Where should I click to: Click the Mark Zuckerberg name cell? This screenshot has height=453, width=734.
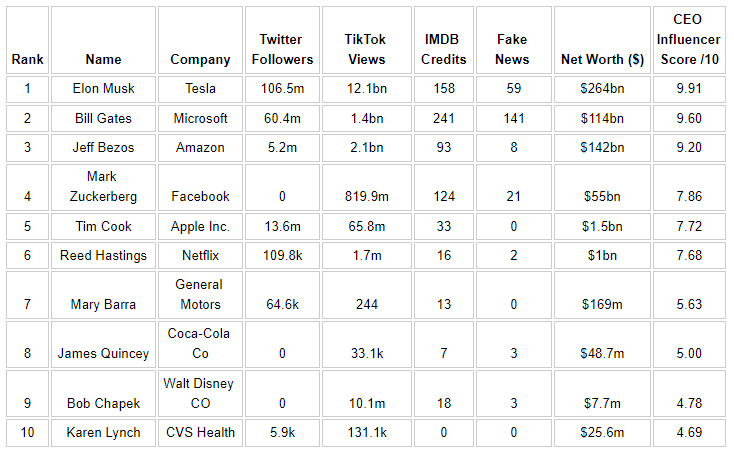pyautogui.click(x=103, y=186)
